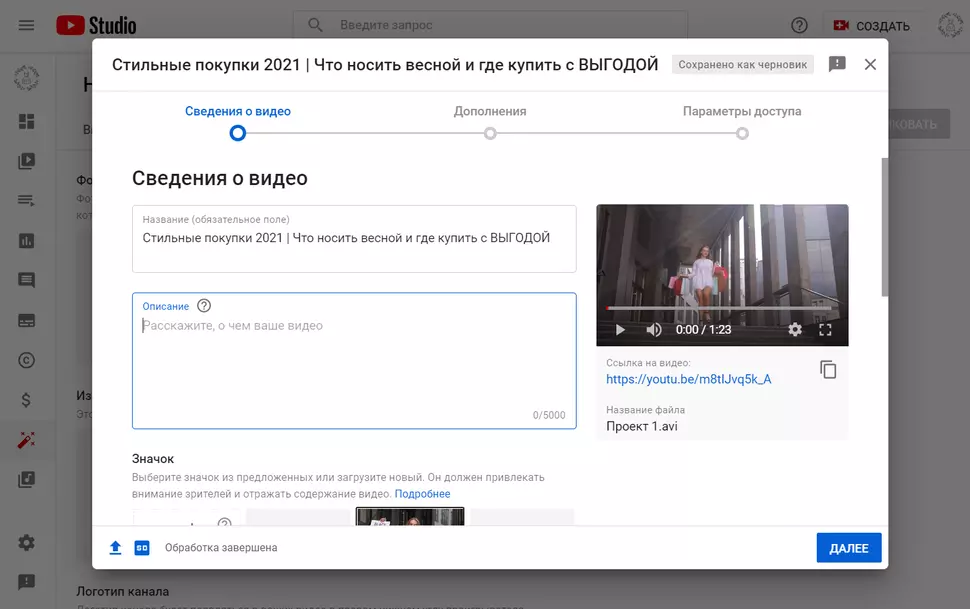Open the youtu.be video link
970x609 pixels.
(688, 379)
